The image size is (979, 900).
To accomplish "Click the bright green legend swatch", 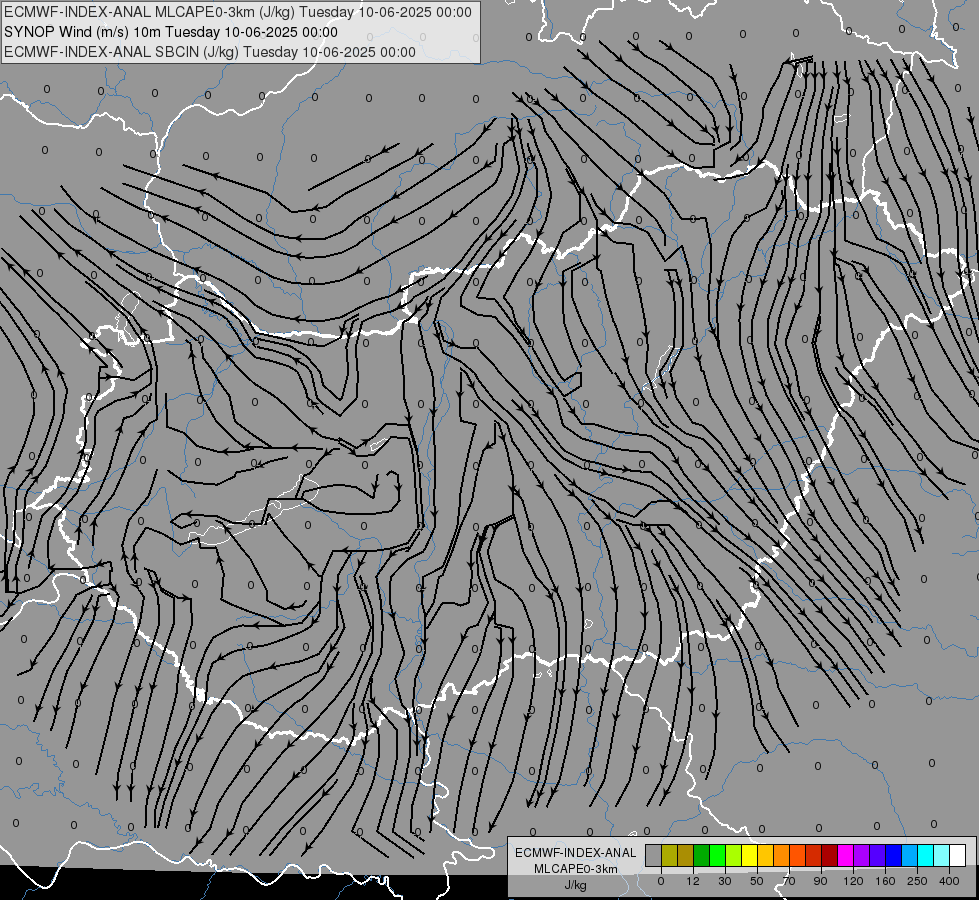I will [718, 855].
